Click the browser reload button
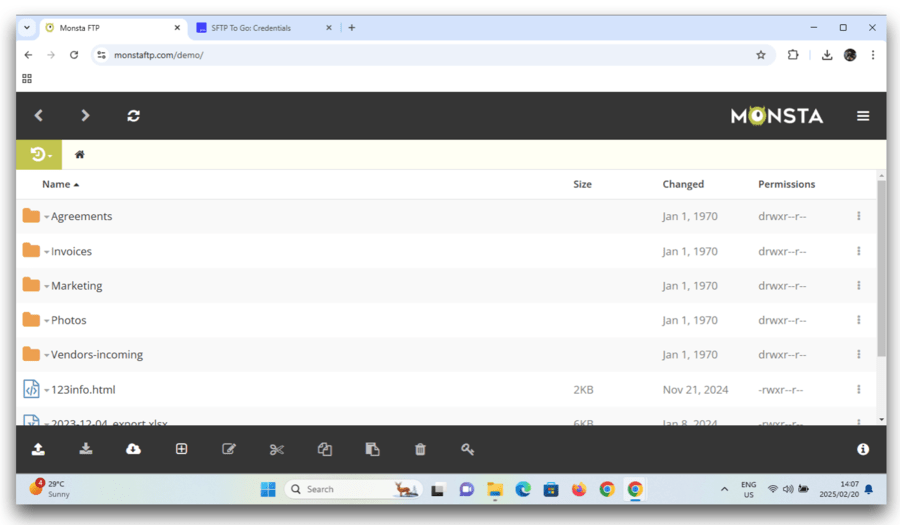The width and height of the screenshot is (900, 525). (74, 55)
